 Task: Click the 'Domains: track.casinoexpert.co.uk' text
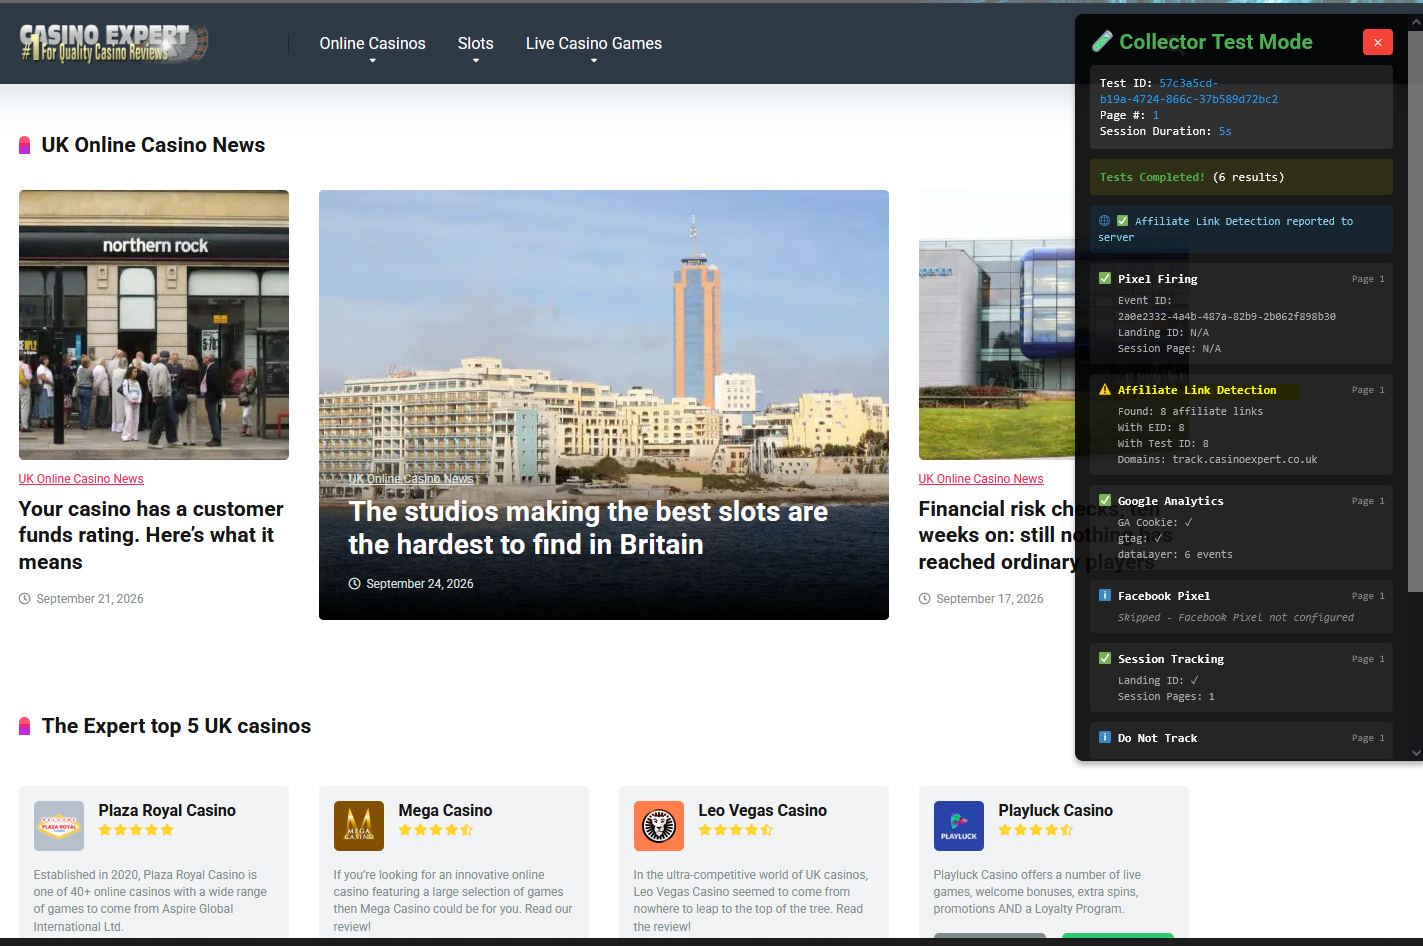click(x=1217, y=459)
